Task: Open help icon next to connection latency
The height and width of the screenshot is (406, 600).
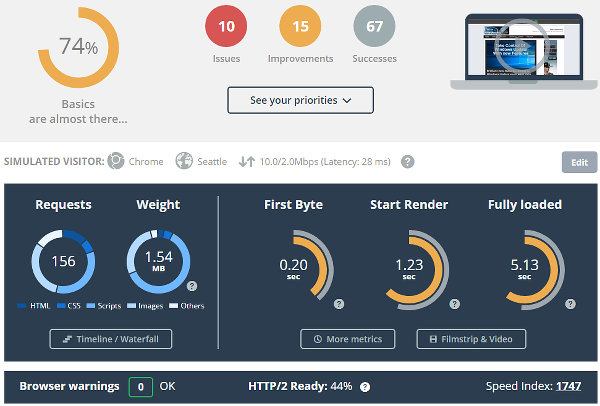Action: pyautogui.click(x=408, y=161)
